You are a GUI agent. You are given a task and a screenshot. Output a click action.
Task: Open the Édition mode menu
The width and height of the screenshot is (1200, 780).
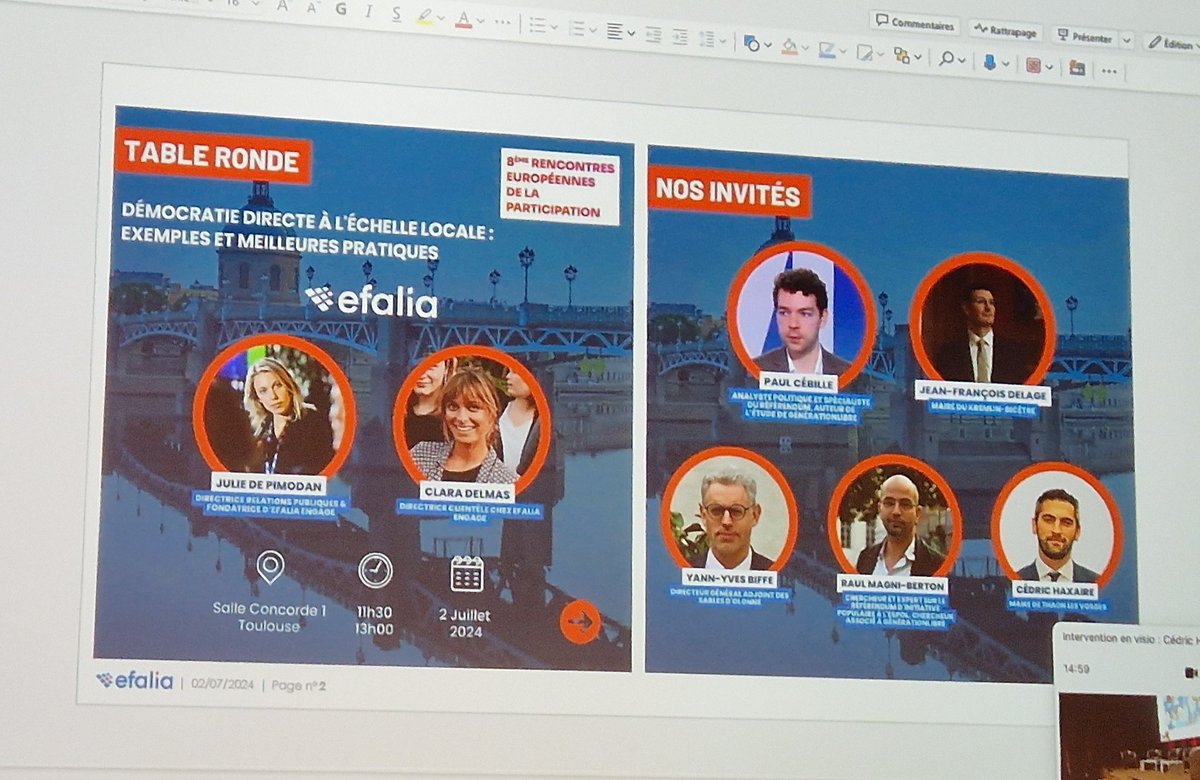point(1170,43)
